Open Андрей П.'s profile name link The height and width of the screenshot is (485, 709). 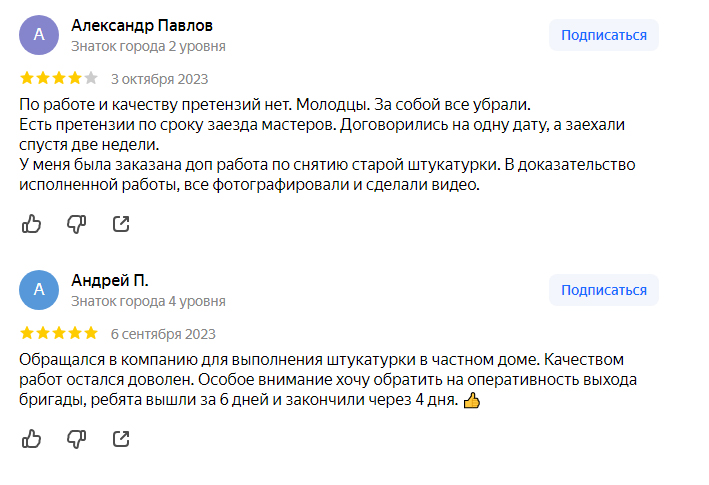tap(110, 280)
